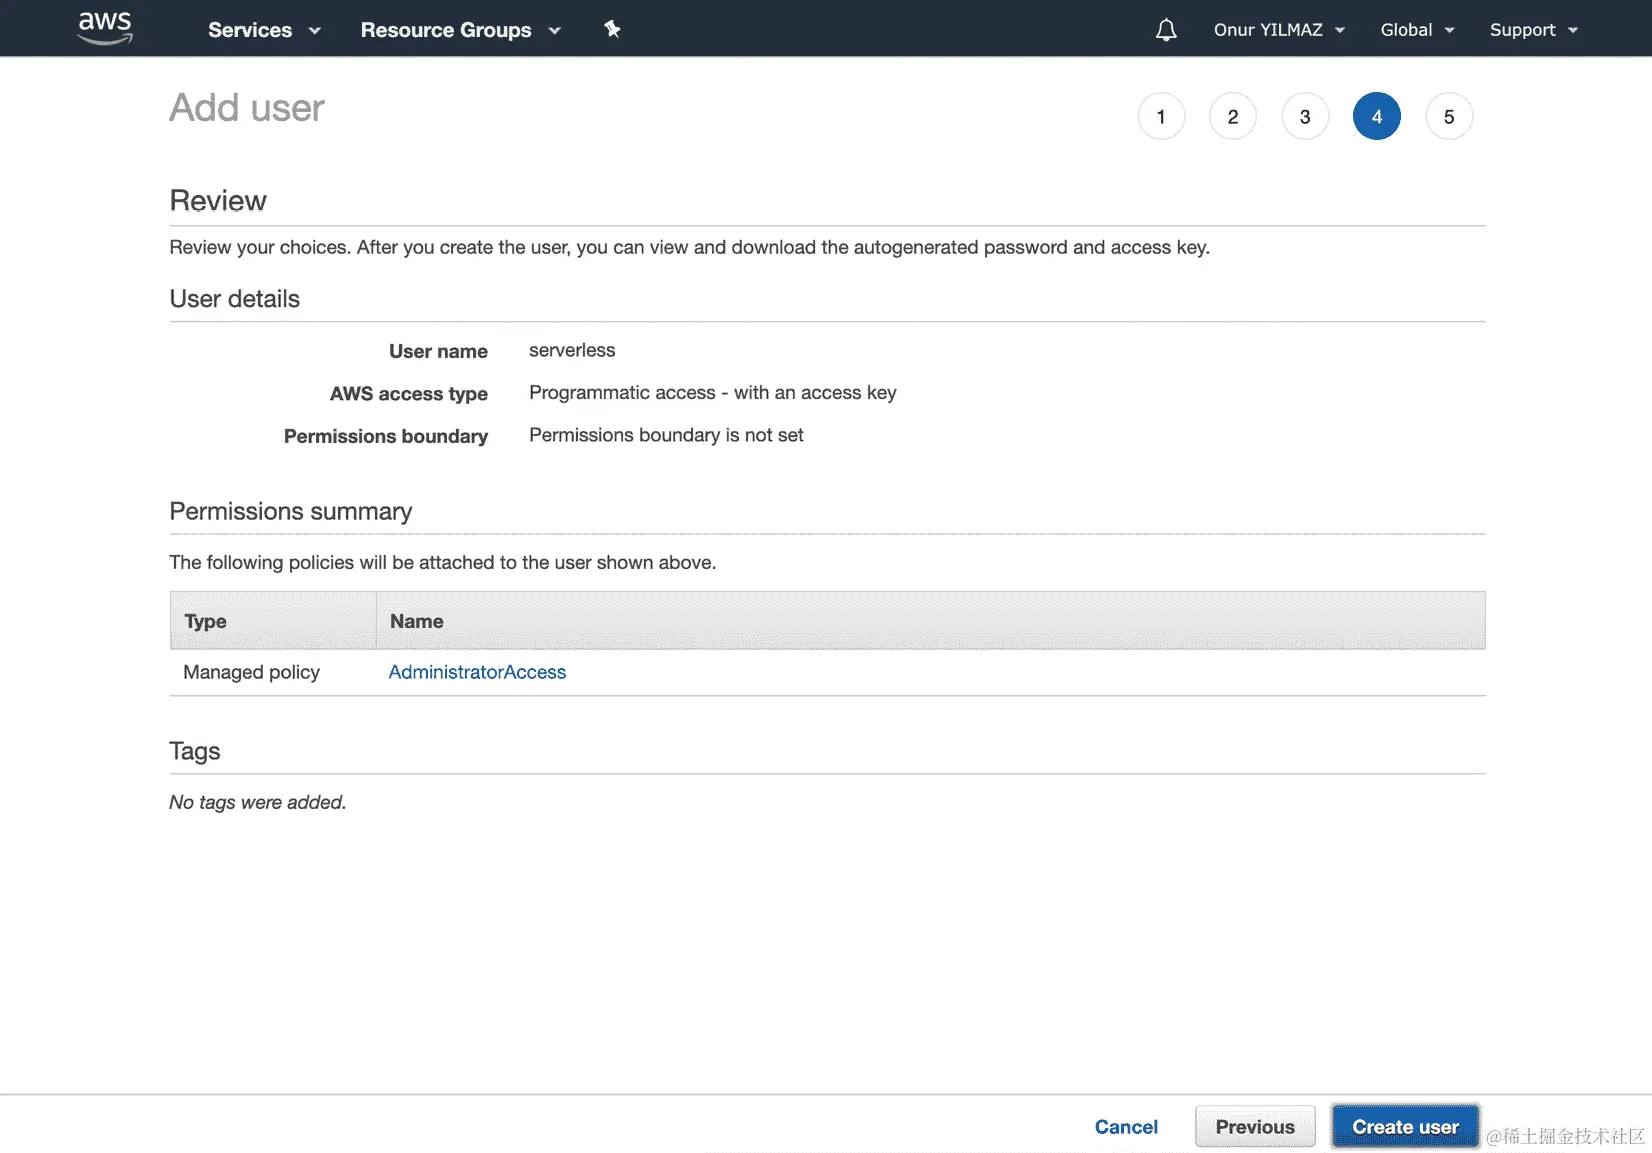Click the Create user button

1404,1126
